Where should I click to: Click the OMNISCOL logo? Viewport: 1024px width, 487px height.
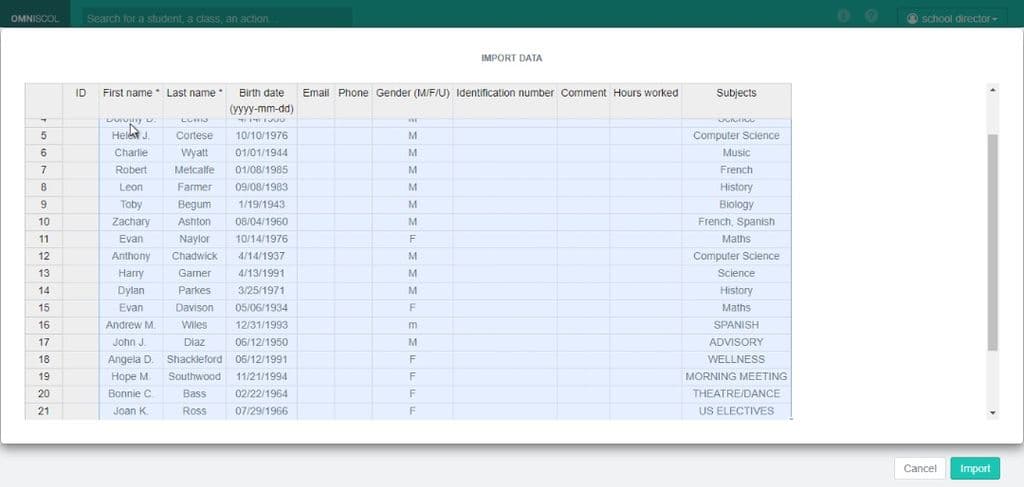[x=35, y=18]
